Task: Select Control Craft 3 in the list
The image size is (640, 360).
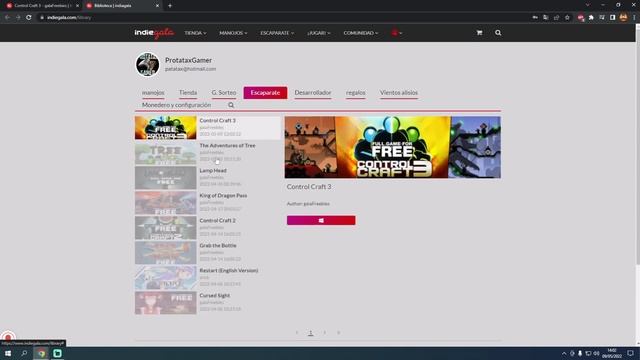Action: (x=208, y=128)
